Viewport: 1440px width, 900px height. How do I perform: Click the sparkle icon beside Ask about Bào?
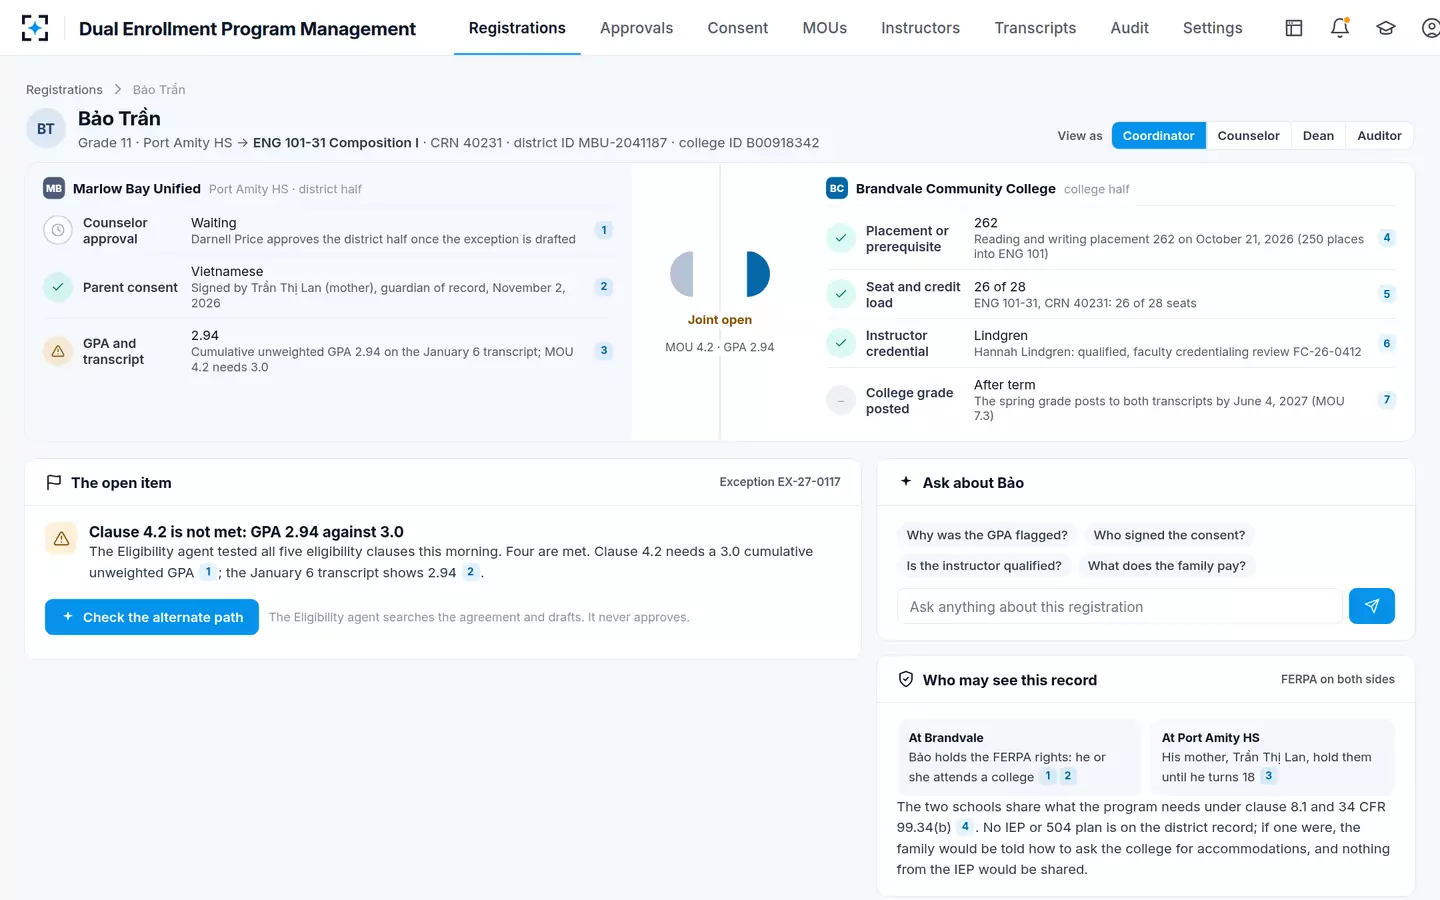[906, 481]
